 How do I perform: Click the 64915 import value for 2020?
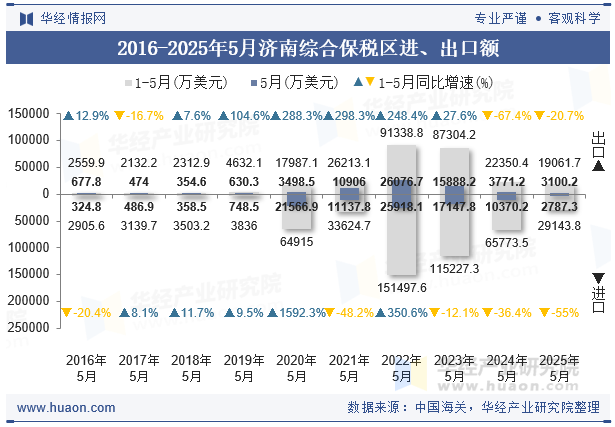297,242
